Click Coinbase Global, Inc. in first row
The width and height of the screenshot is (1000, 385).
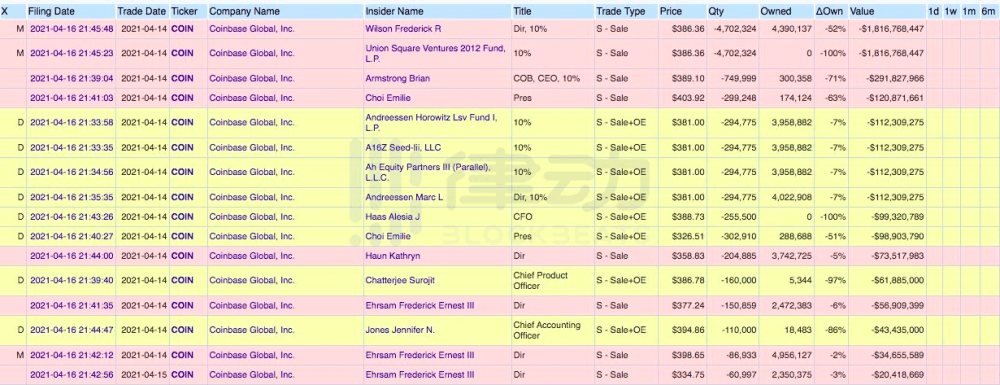click(252, 29)
